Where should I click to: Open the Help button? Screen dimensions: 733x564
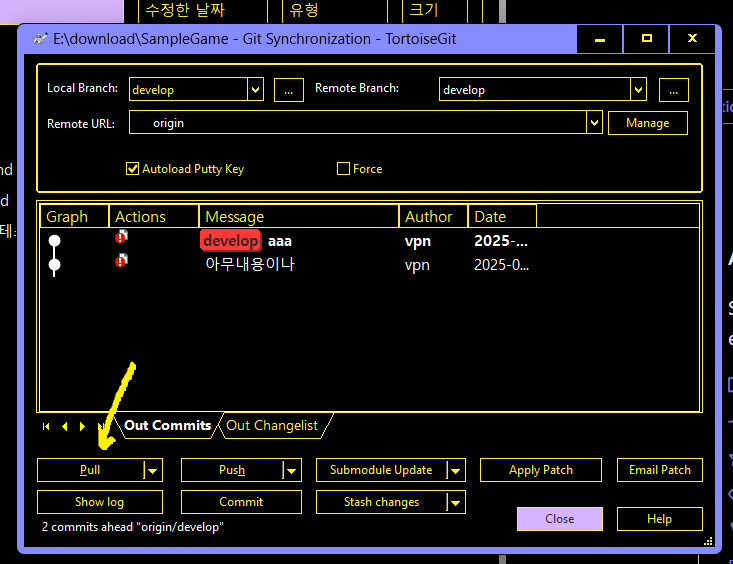(x=660, y=519)
